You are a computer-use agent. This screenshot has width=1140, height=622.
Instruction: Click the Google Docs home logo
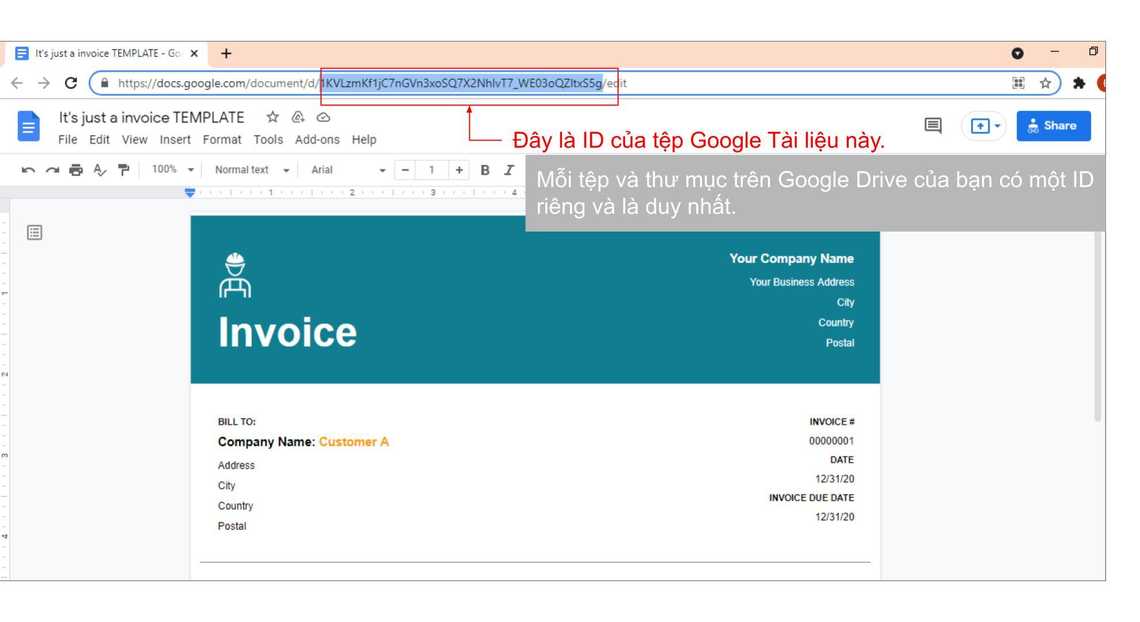click(29, 127)
